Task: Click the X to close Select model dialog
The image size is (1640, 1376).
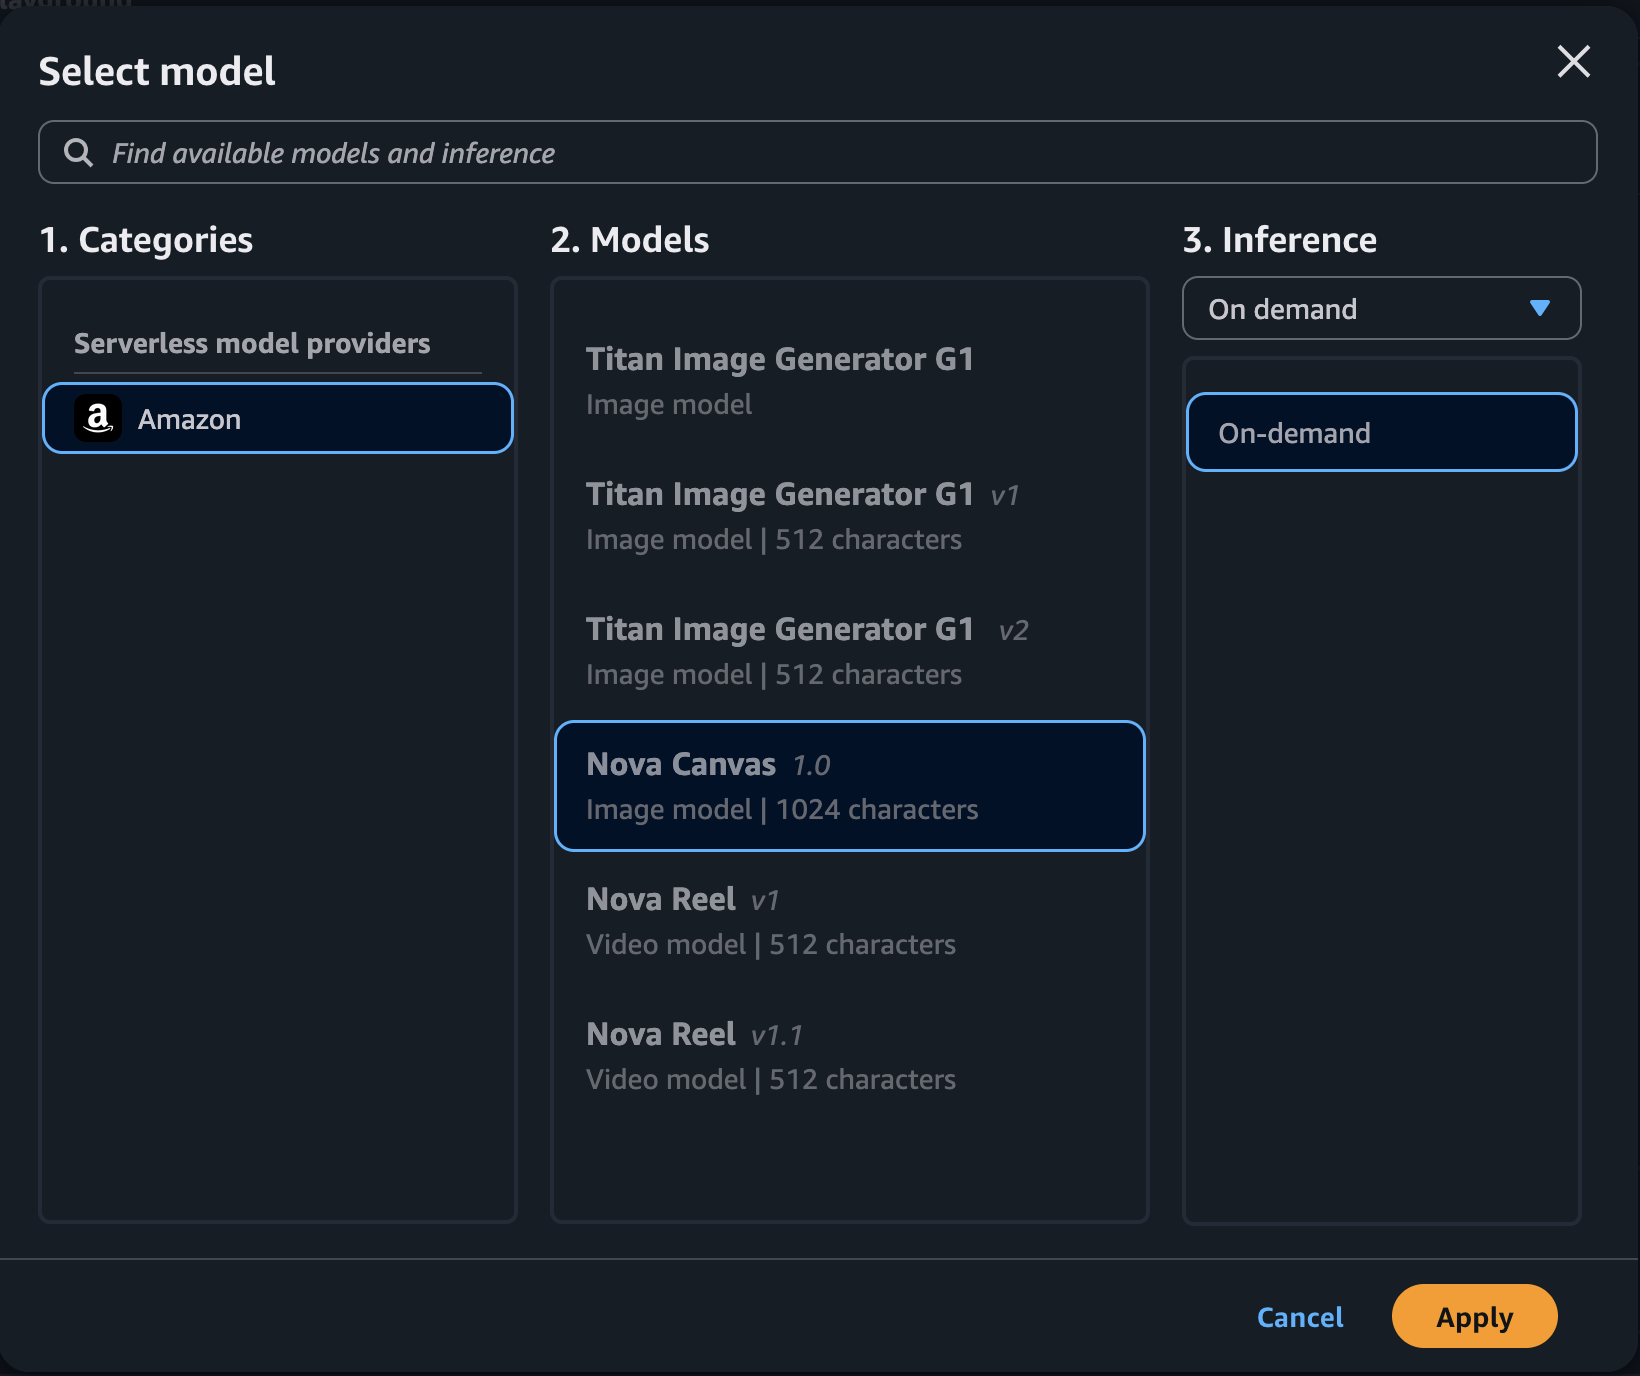Action: [x=1573, y=62]
